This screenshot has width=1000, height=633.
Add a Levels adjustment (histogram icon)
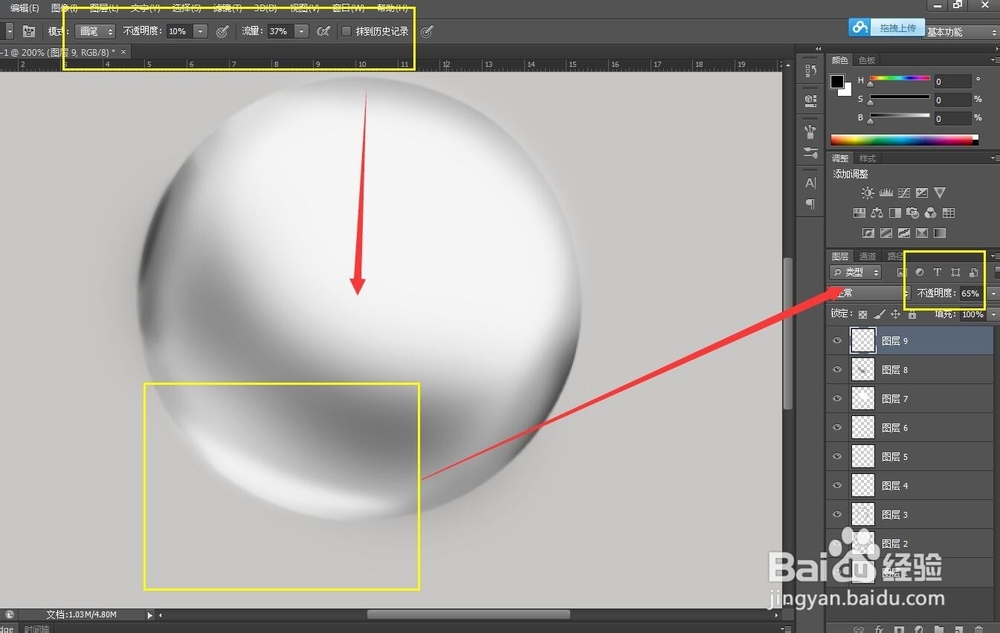pyautogui.click(x=886, y=193)
